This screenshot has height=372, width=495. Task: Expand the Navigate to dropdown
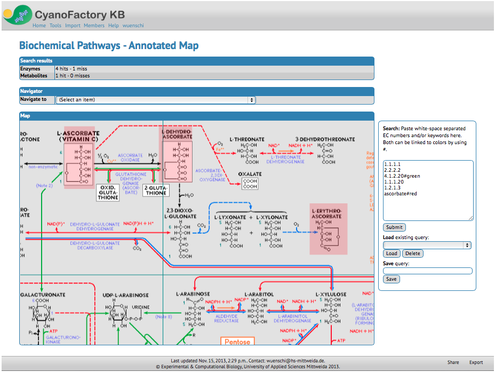coord(156,100)
